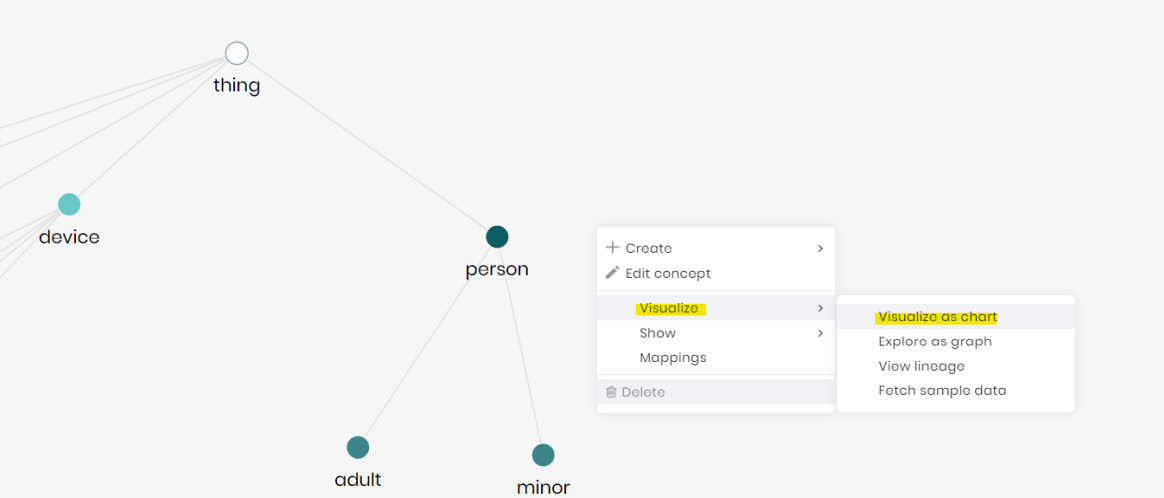Expand the Create submenu arrow
Image resolution: width=1164 pixels, height=498 pixels.
(820, 248)
